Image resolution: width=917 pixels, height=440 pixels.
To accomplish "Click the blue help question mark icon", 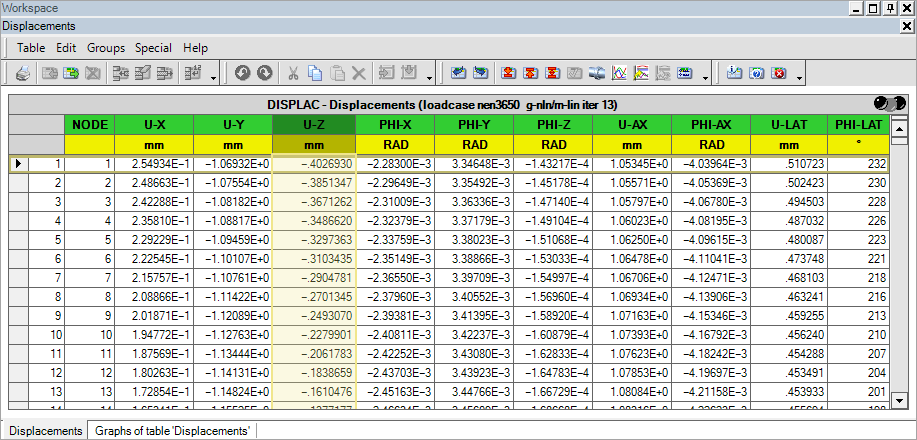I will coord(757,73).
